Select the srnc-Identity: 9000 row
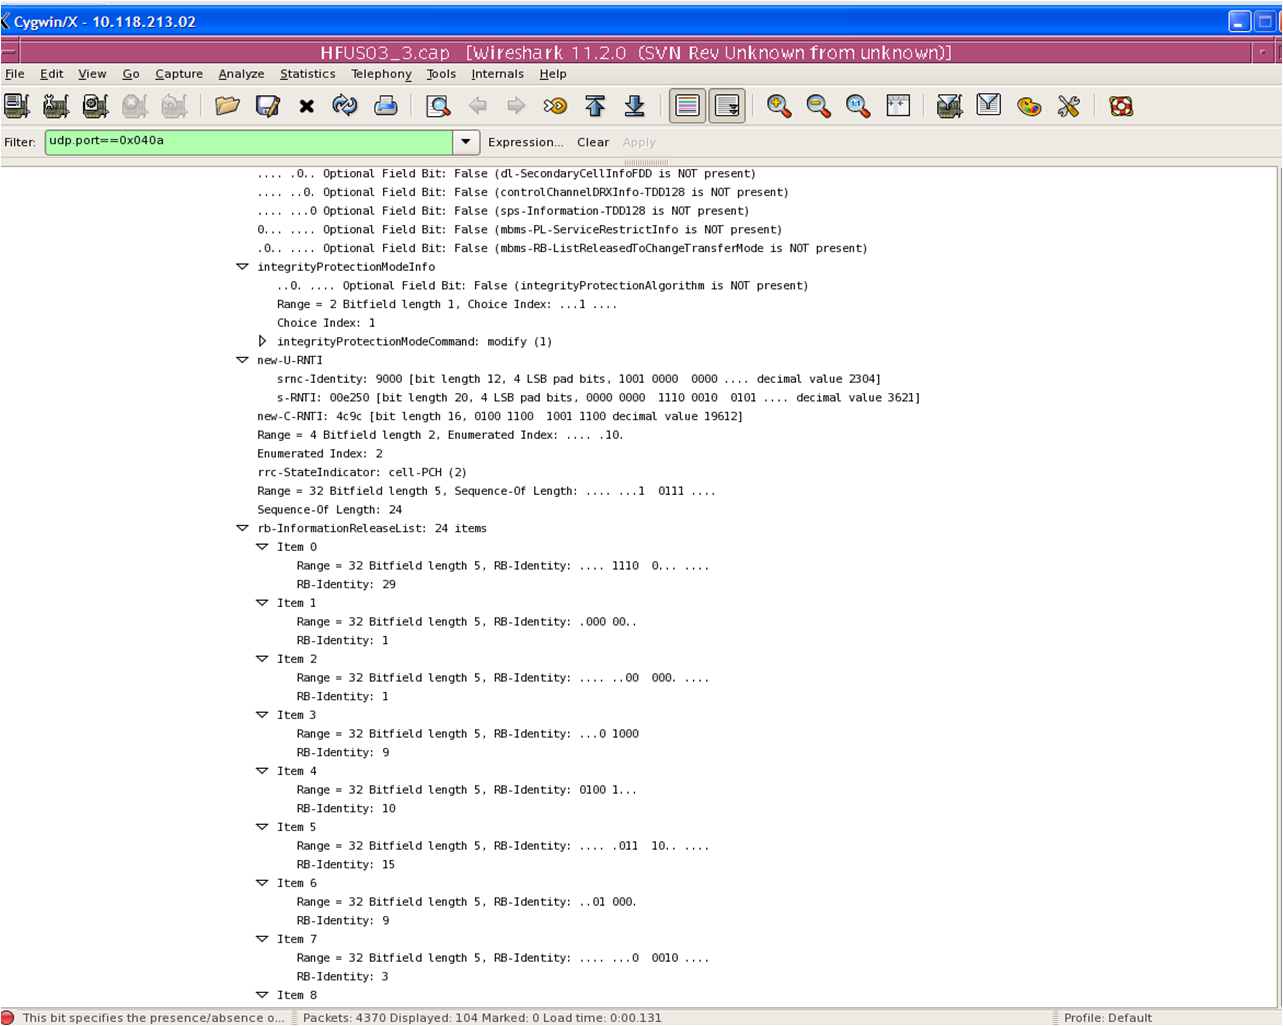 tap(579, 379)
